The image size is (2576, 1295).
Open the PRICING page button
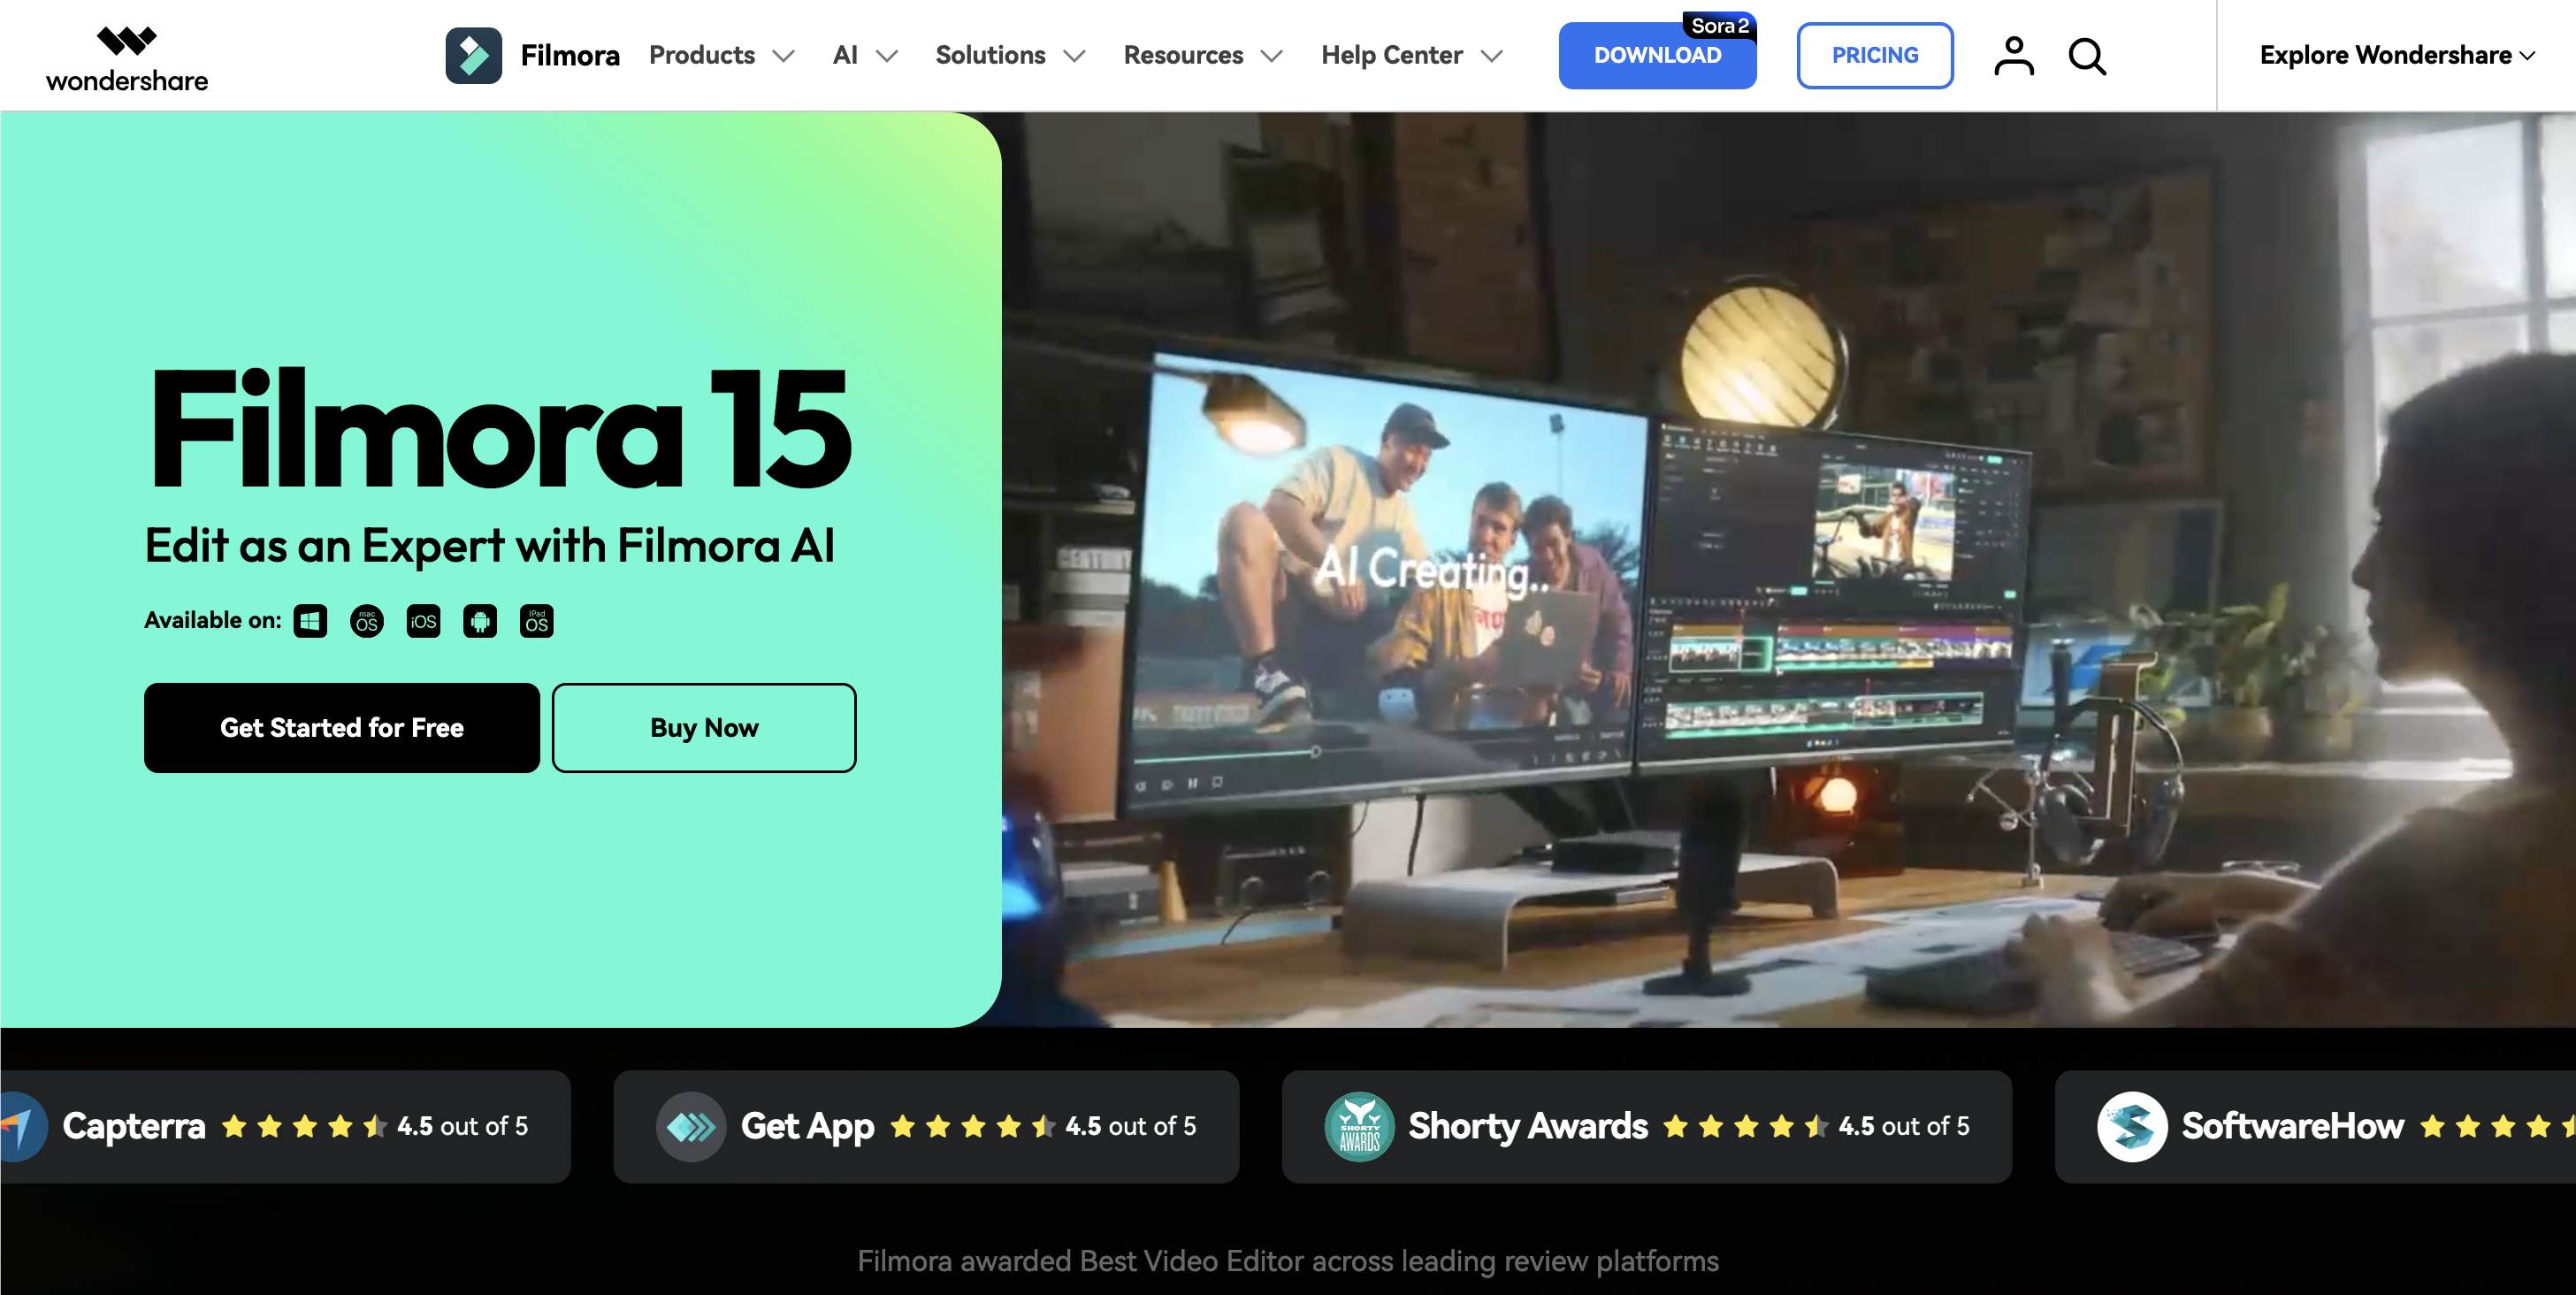1875,56
